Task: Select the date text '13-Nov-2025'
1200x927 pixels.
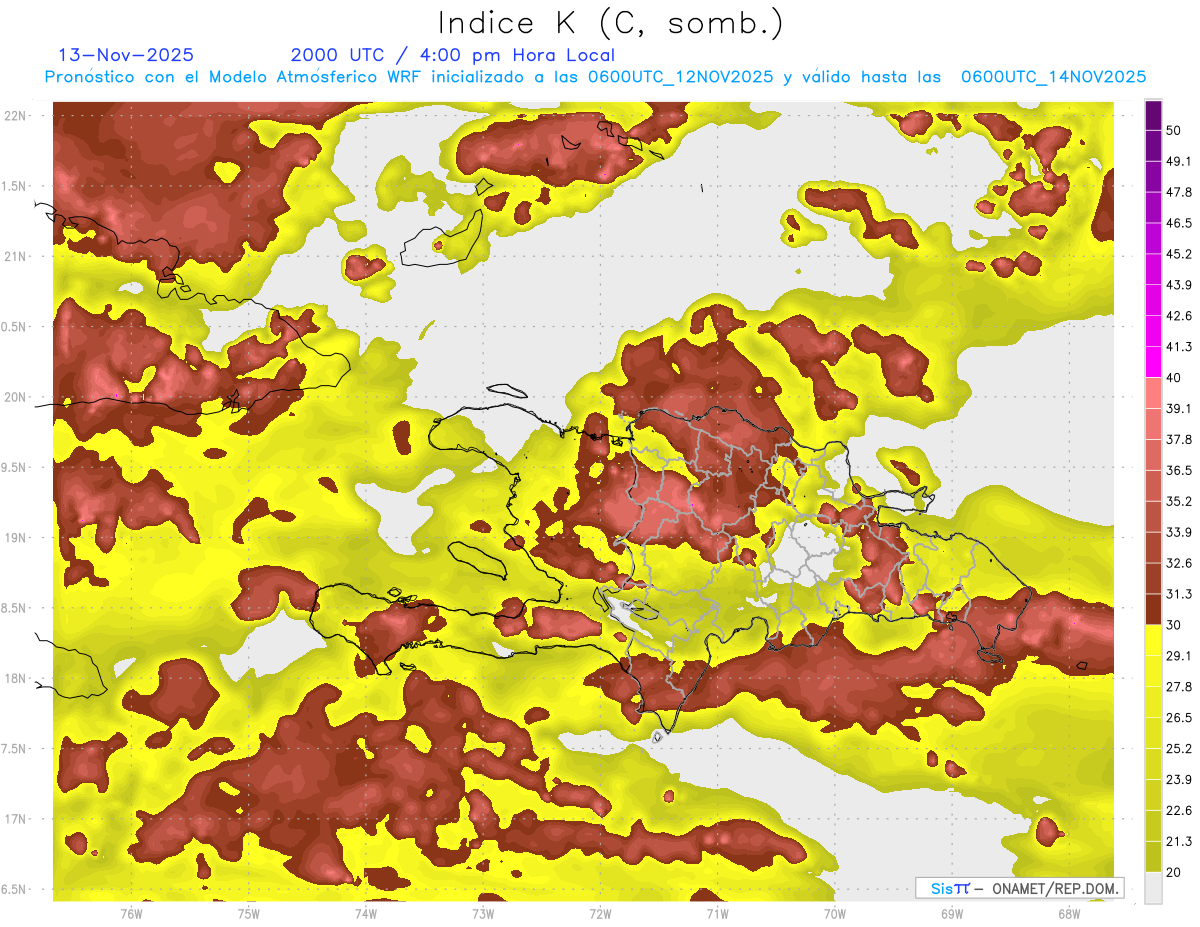Action: click(126, 55)
